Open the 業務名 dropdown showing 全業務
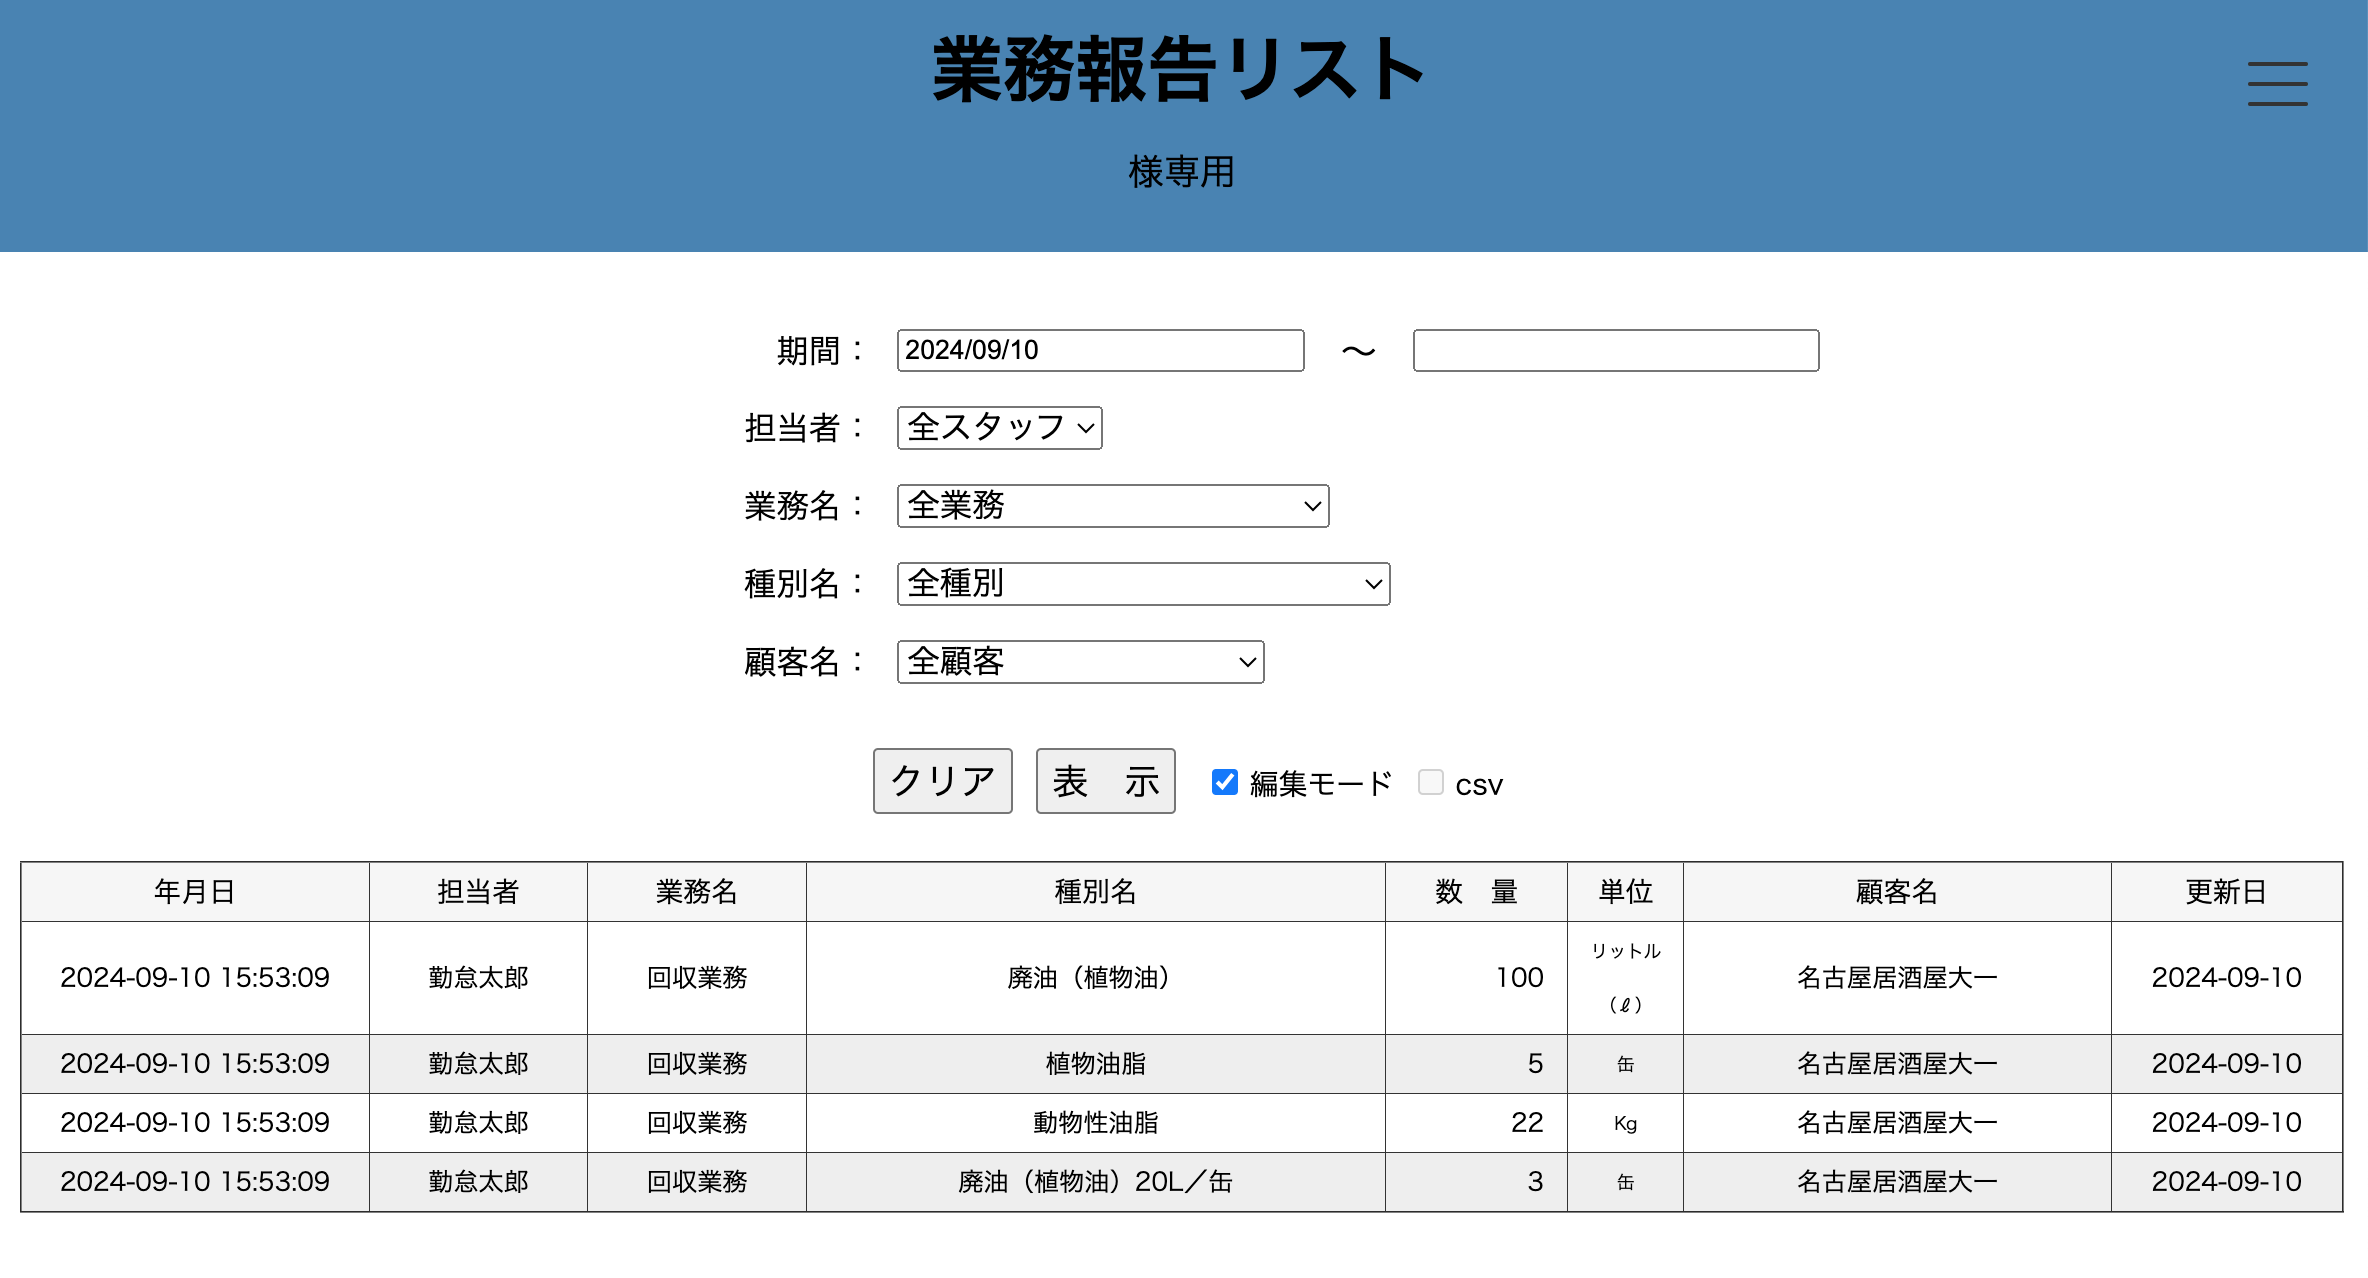Viewport: 2368px width, 1278px height. click(1112, 506)
